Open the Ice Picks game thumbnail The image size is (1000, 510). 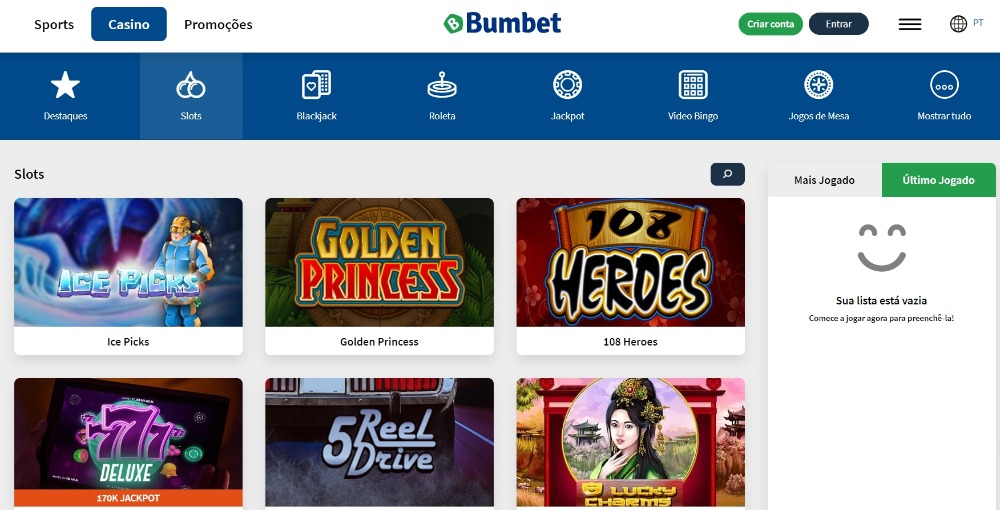(128, 263)
